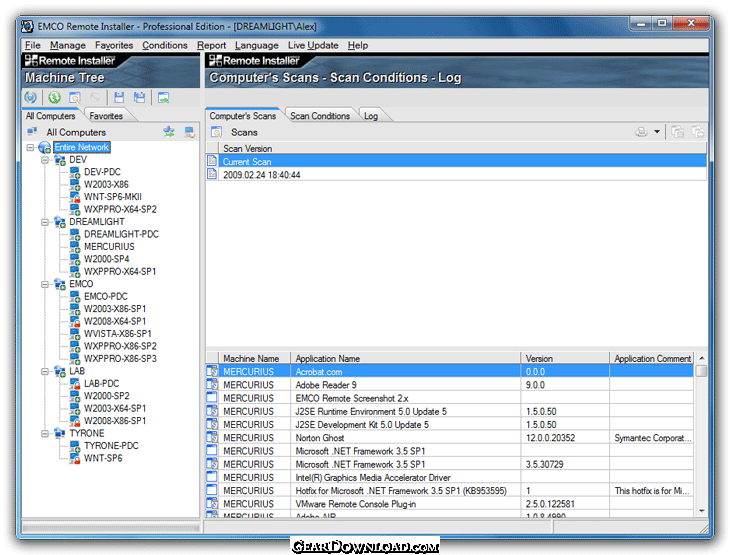Click the last copy-pages icon in Scans bar
Image resolution: width=730 pixels, height=555 pixels.
[698, 132]
